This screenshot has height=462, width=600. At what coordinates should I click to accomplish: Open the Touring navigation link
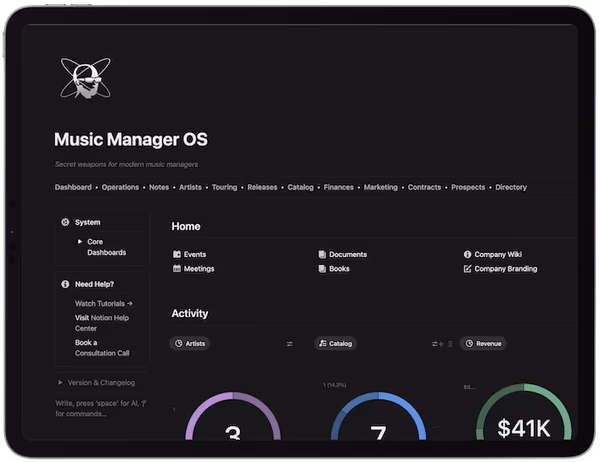224,187
